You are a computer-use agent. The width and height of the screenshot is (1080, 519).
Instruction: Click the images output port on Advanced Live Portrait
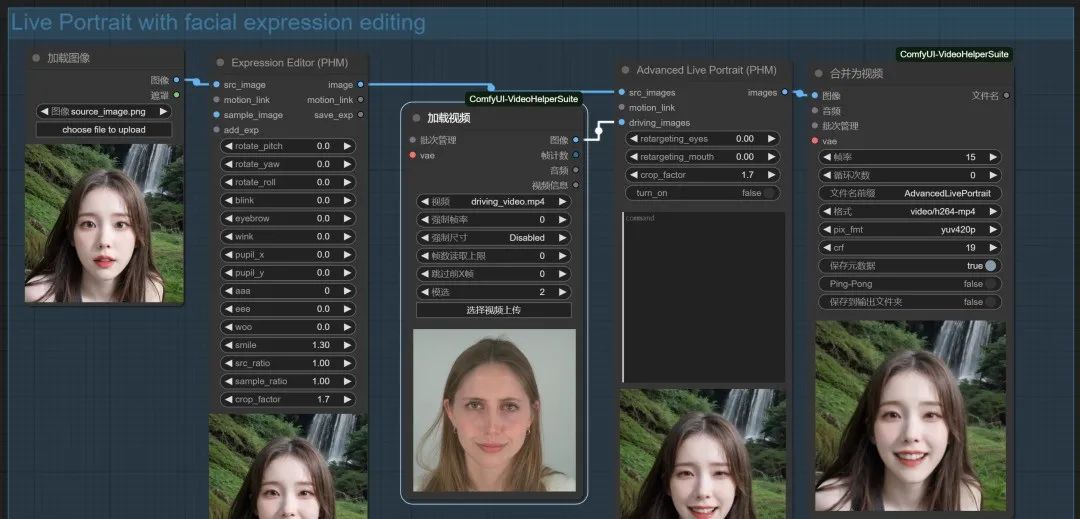pos(785,92)
